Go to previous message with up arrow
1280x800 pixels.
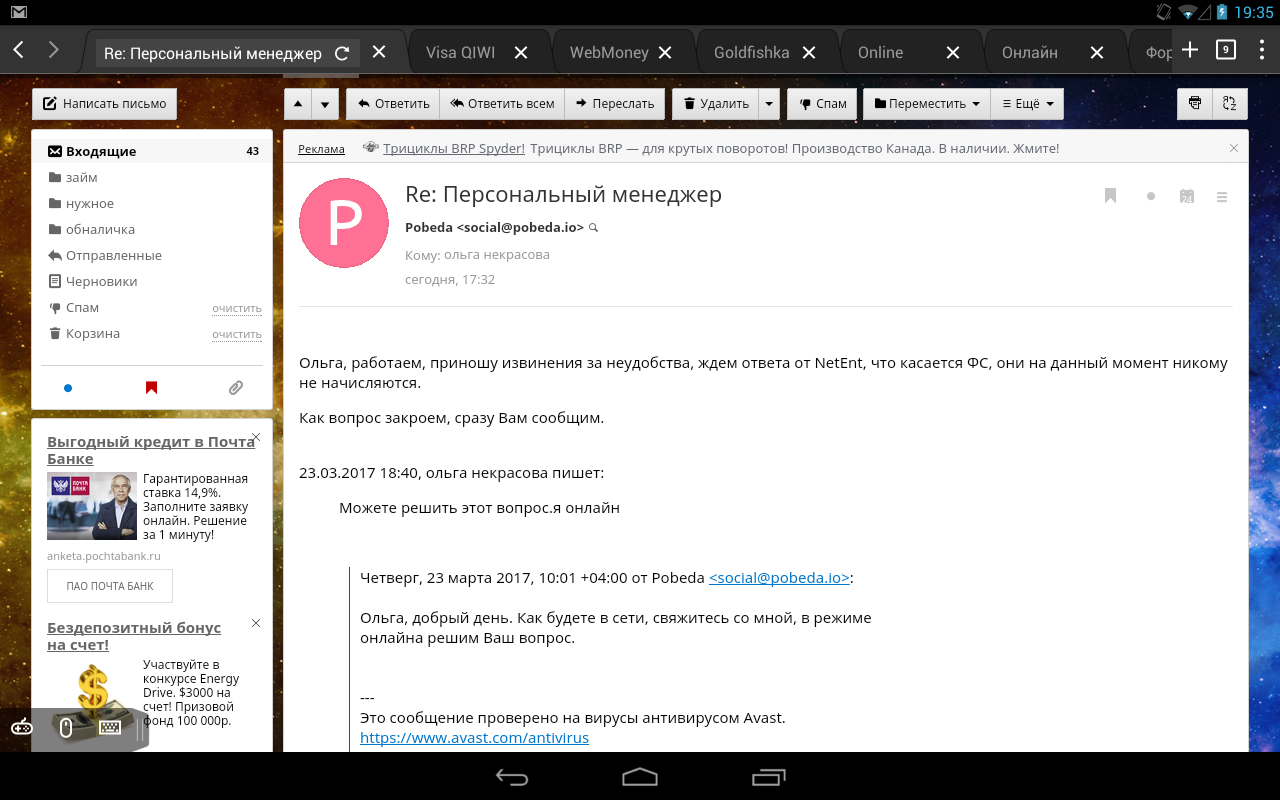298,104
